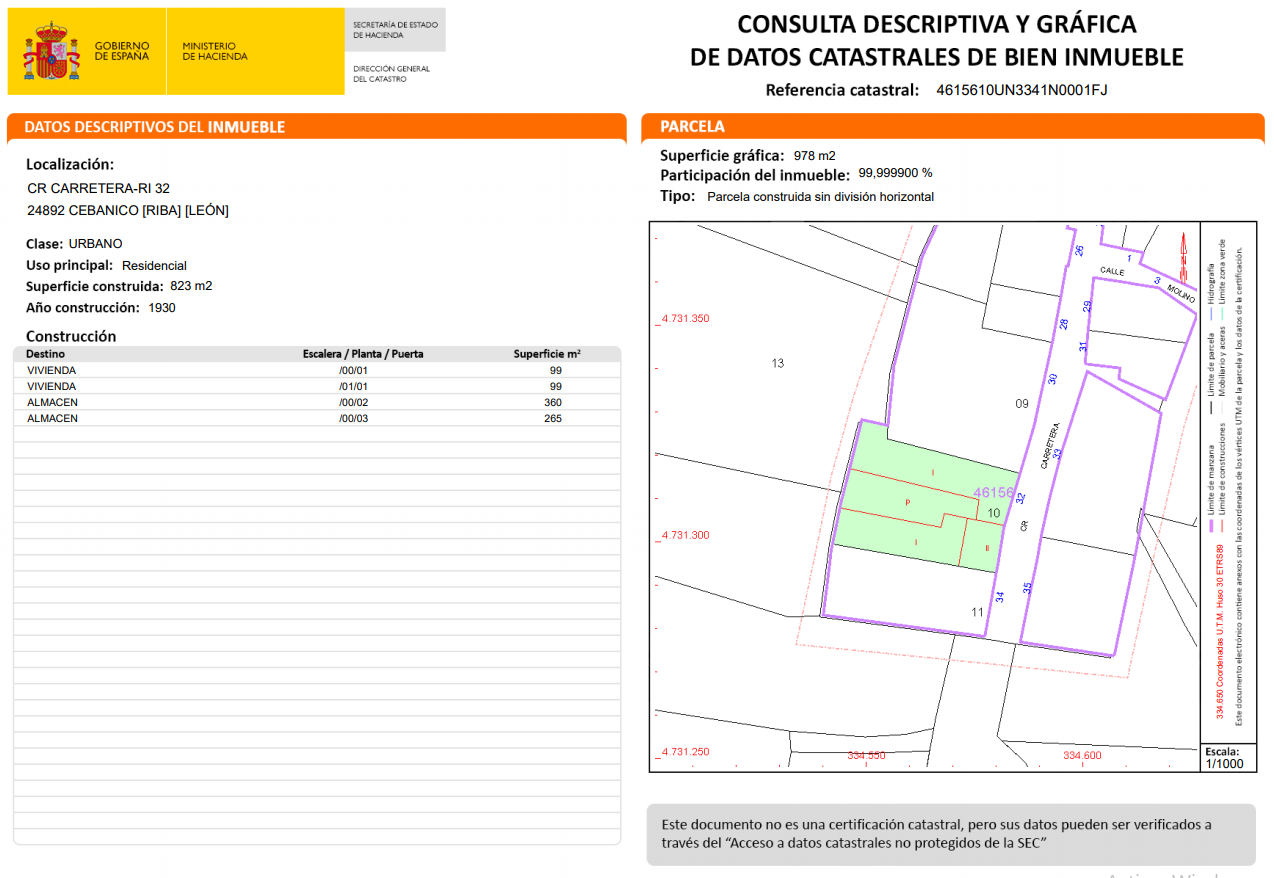Click SECRETARÍA DE ESTADO DE HACIENDA text
This screenshot has height=878, width=1274.
(395, 30)
